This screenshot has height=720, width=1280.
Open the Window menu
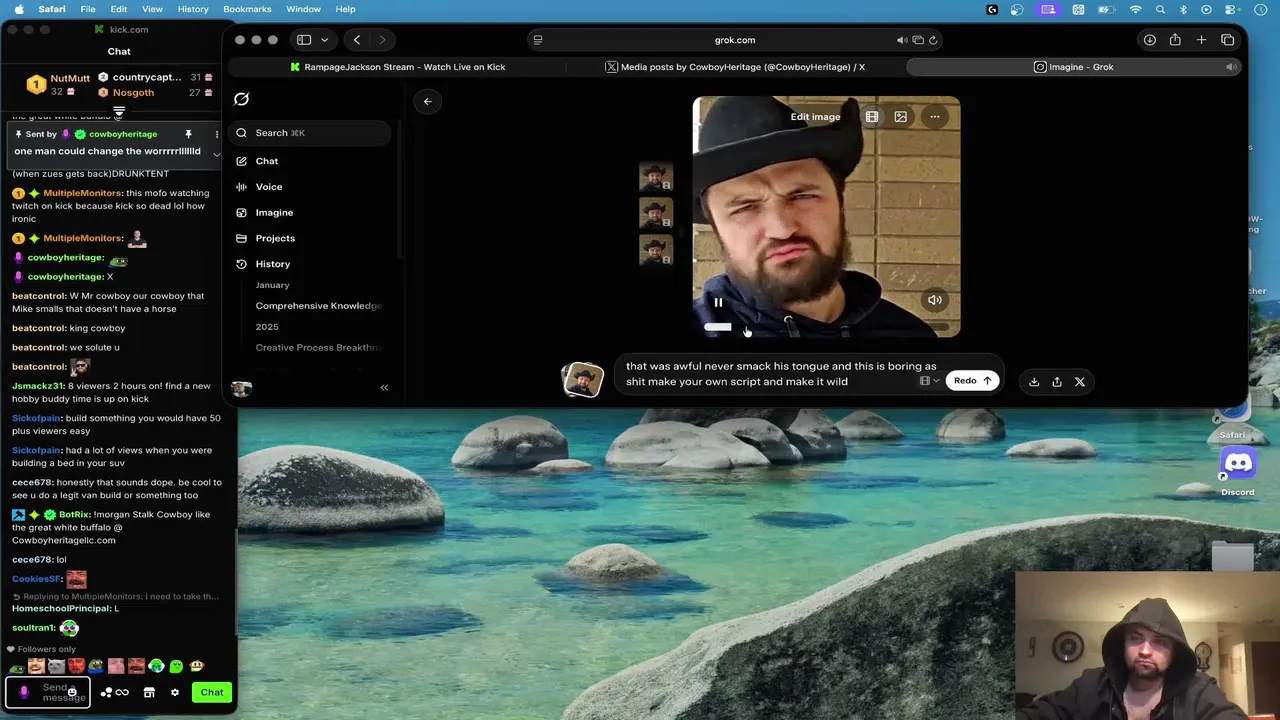coord(303,9)
